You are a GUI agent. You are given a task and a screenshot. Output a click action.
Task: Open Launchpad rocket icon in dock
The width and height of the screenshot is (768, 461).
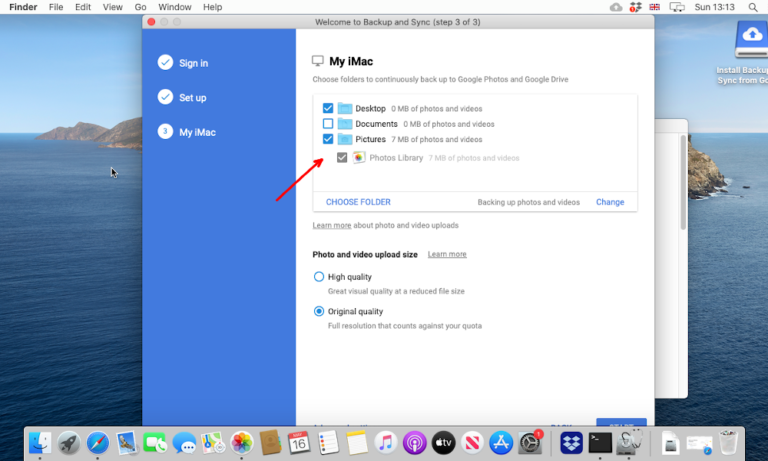click(x=69, y=443)
